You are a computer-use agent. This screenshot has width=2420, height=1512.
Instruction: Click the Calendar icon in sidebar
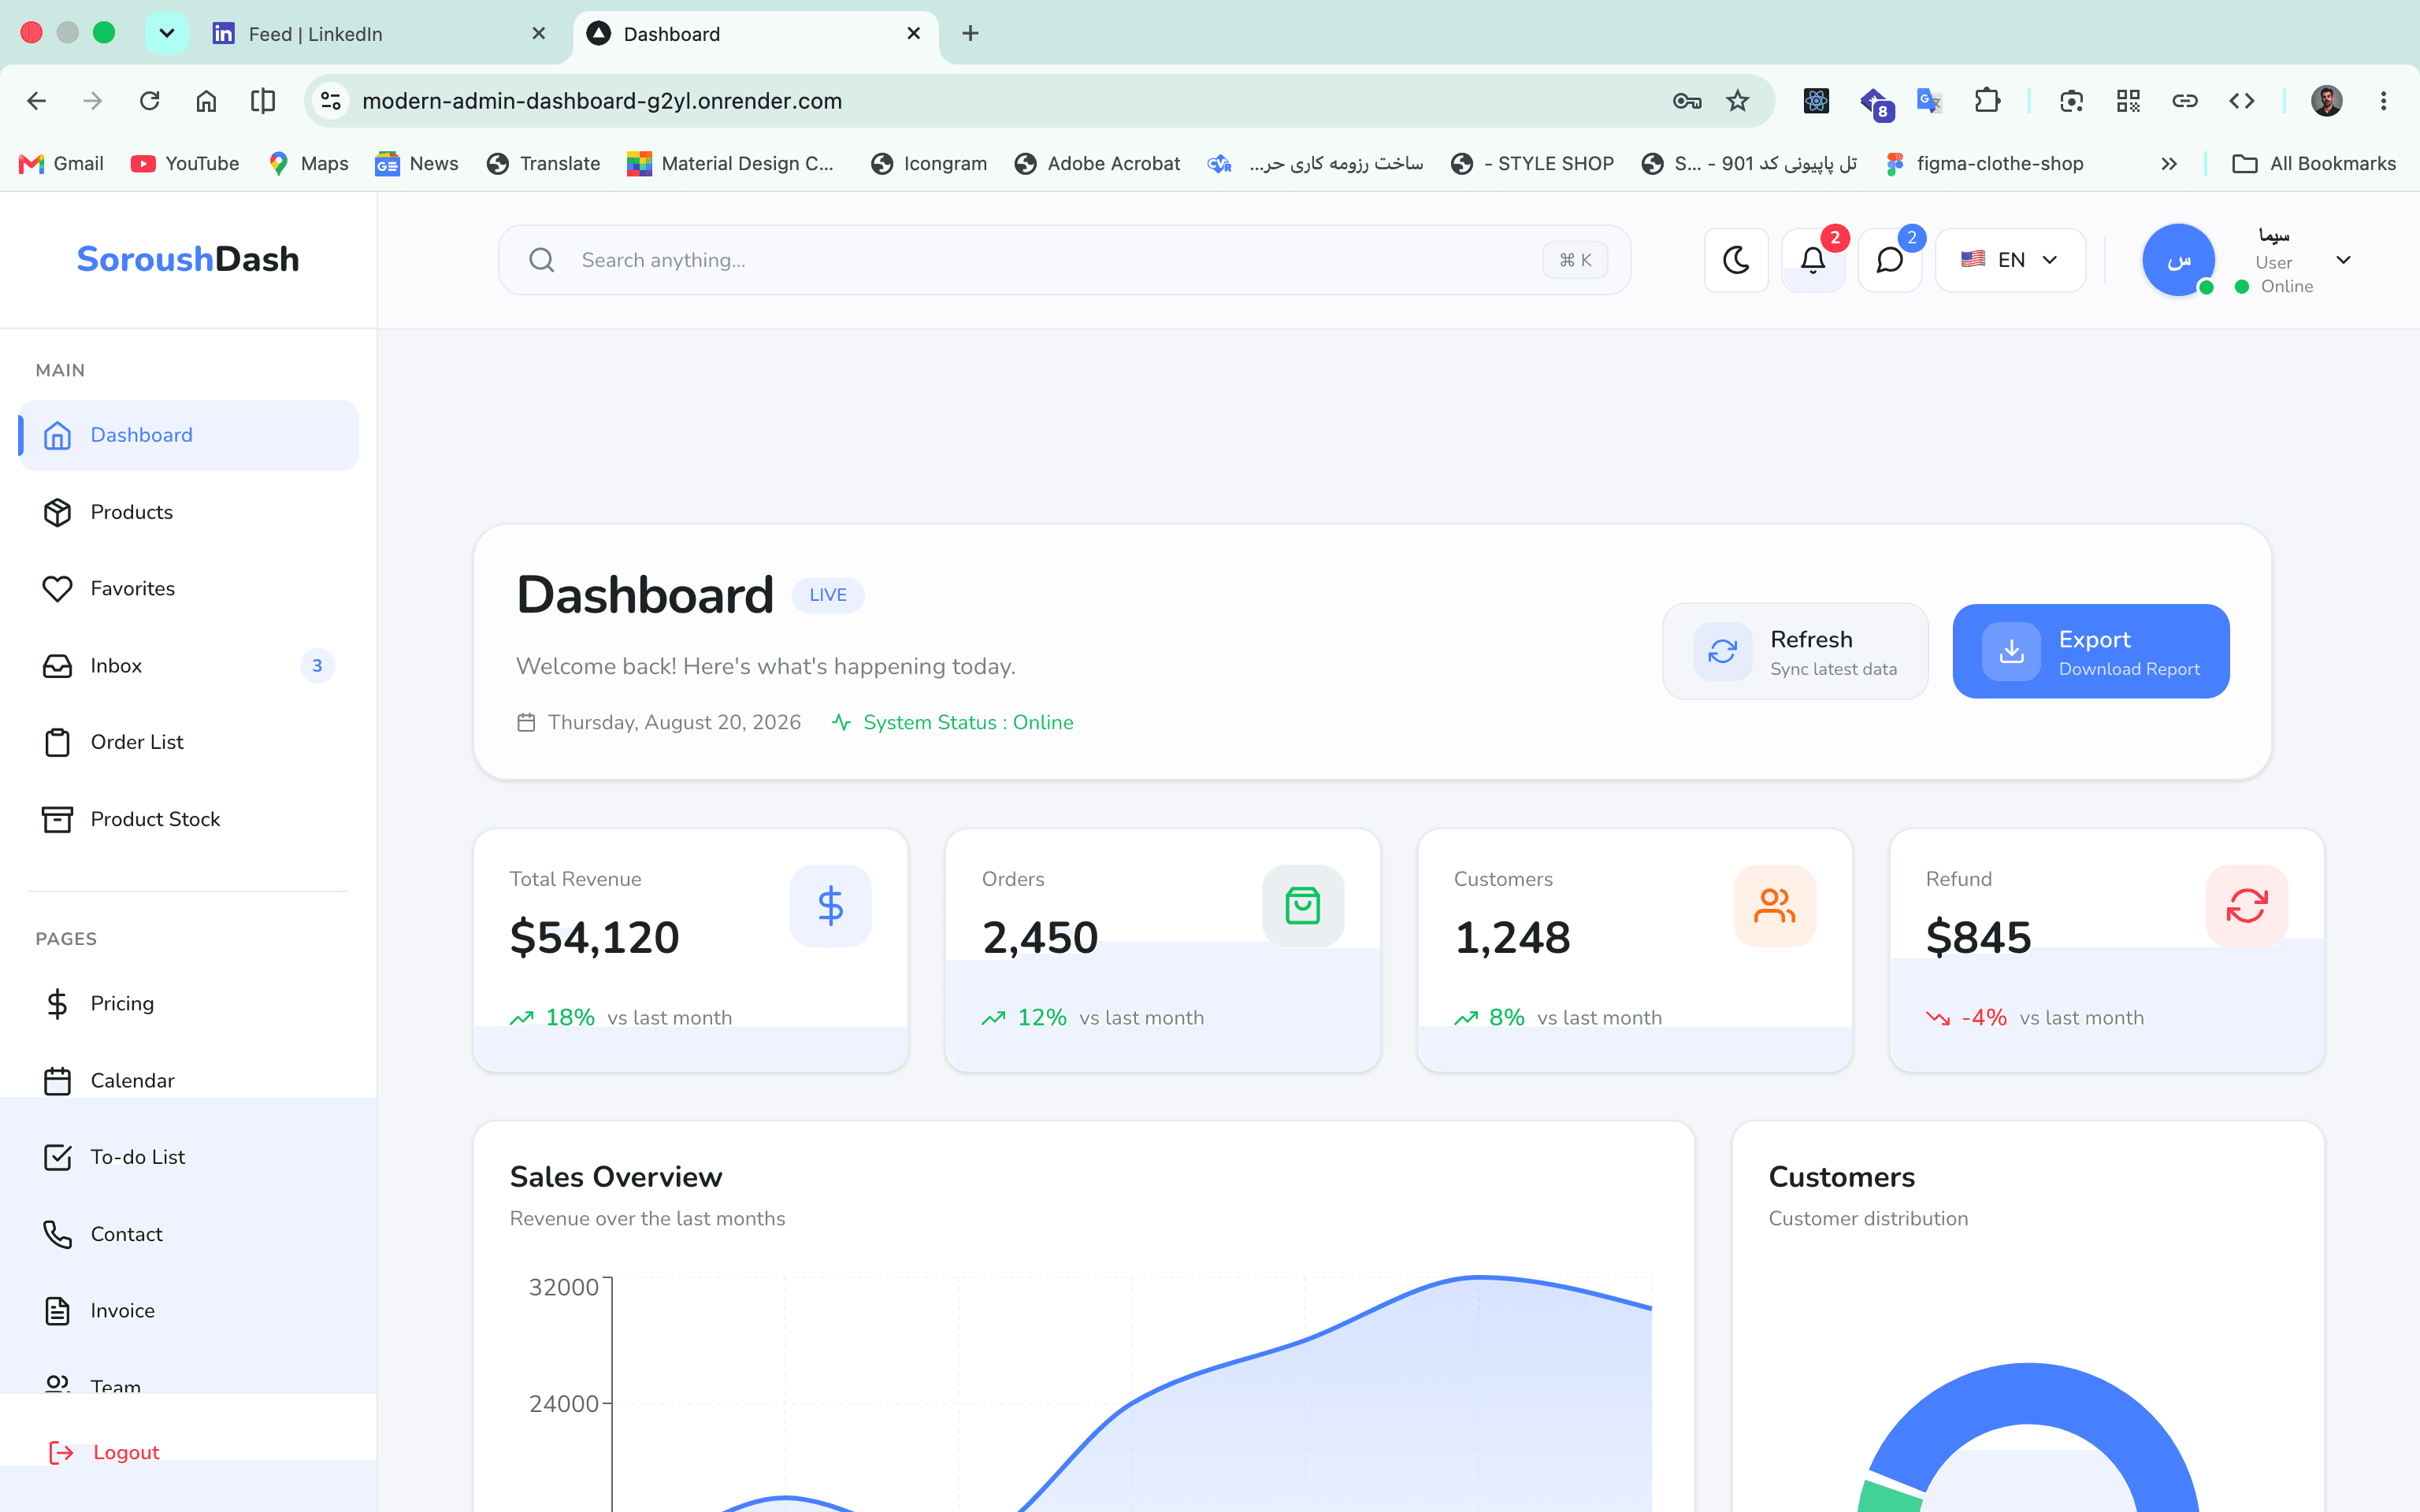[57, 1080]
